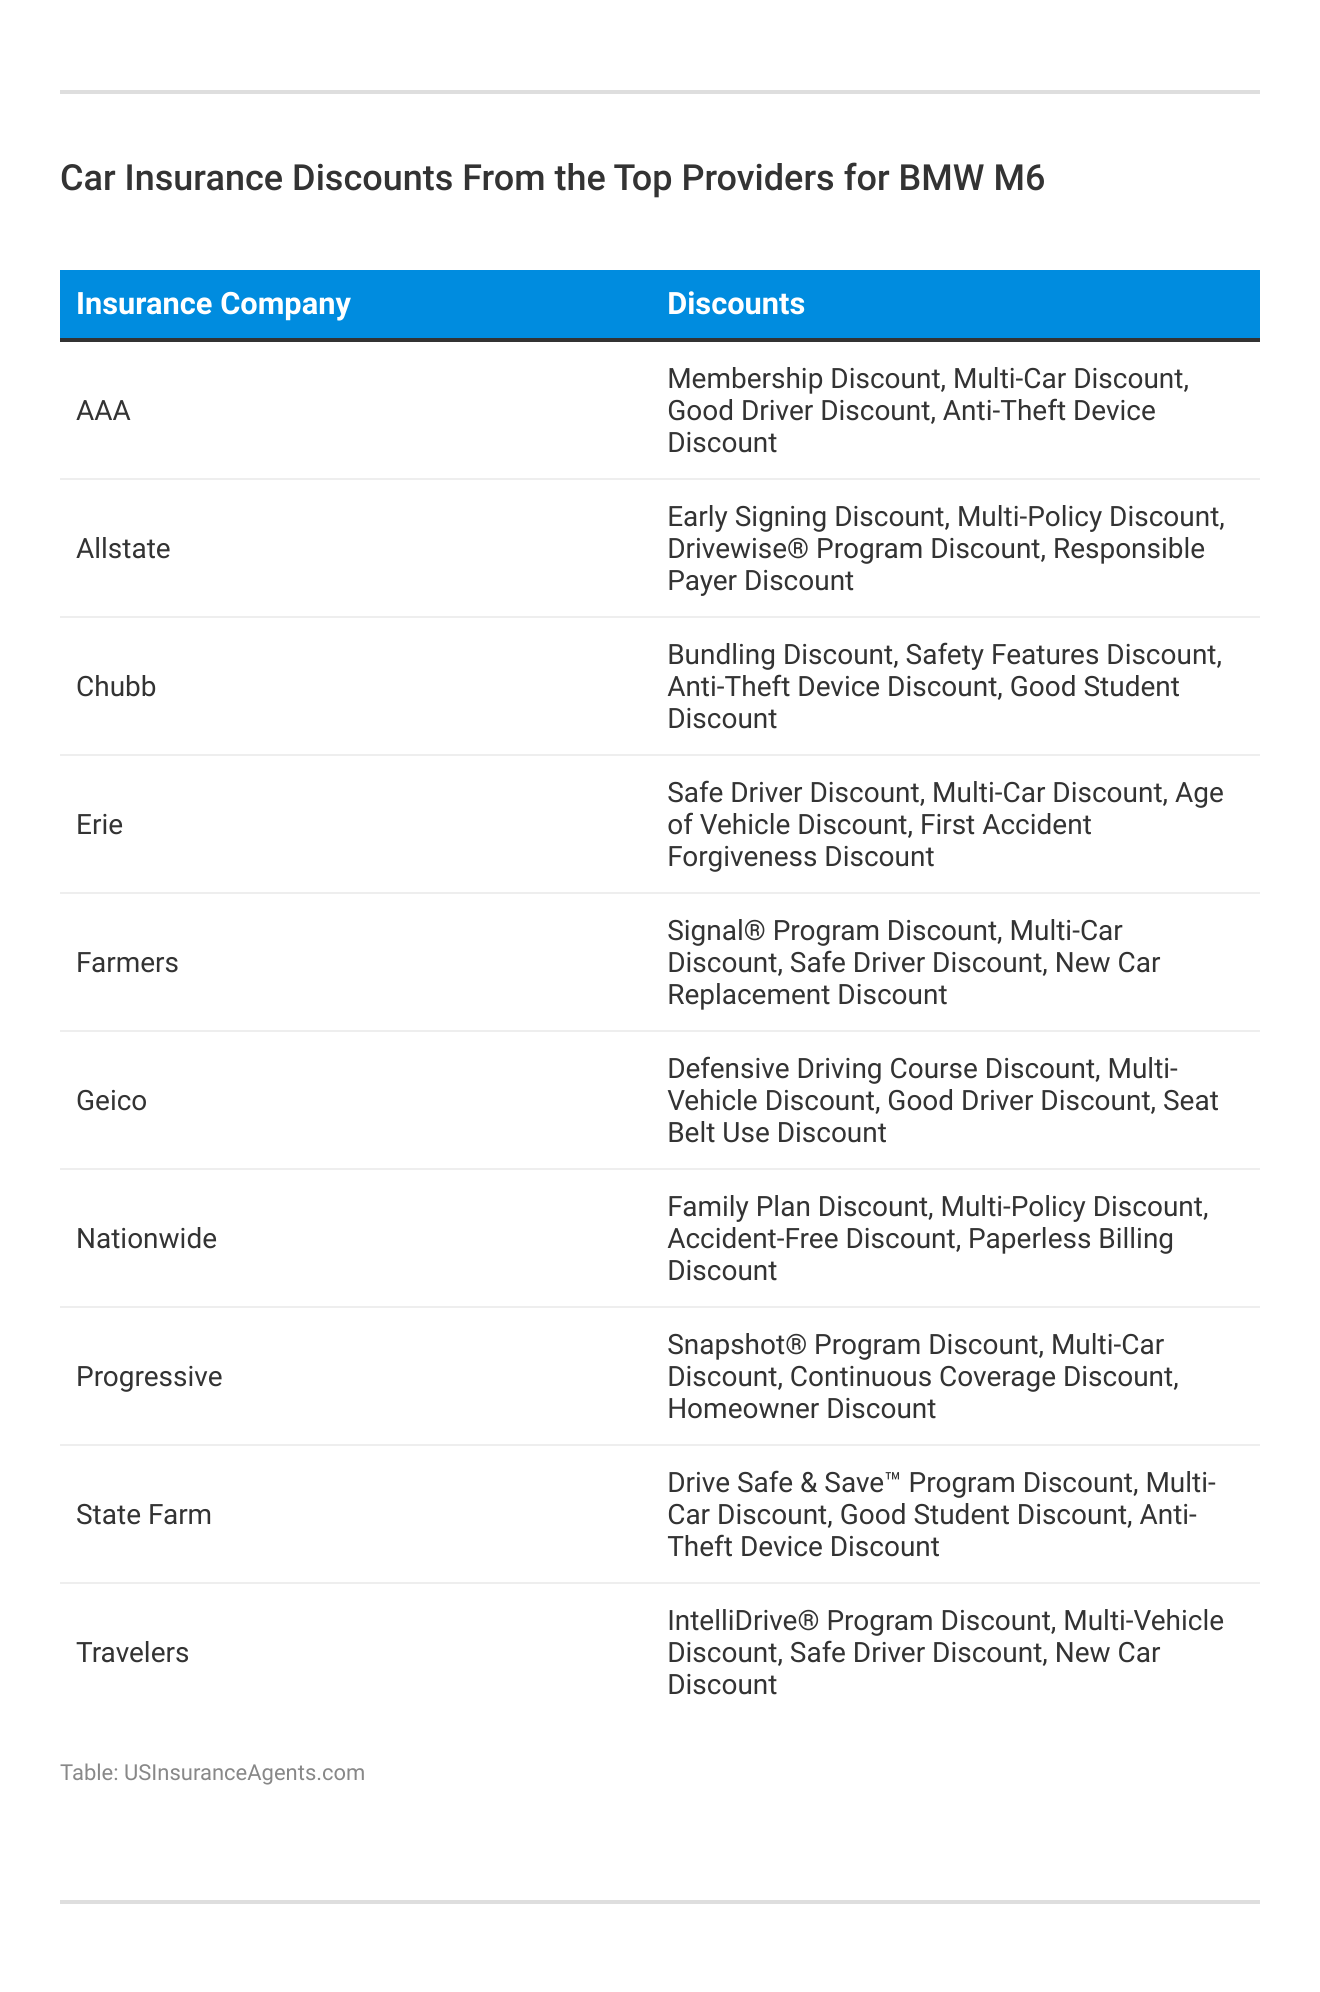Click Travelers' IntelliDrive Program discounts text

pyautogui.click(x=945, y=1653)
